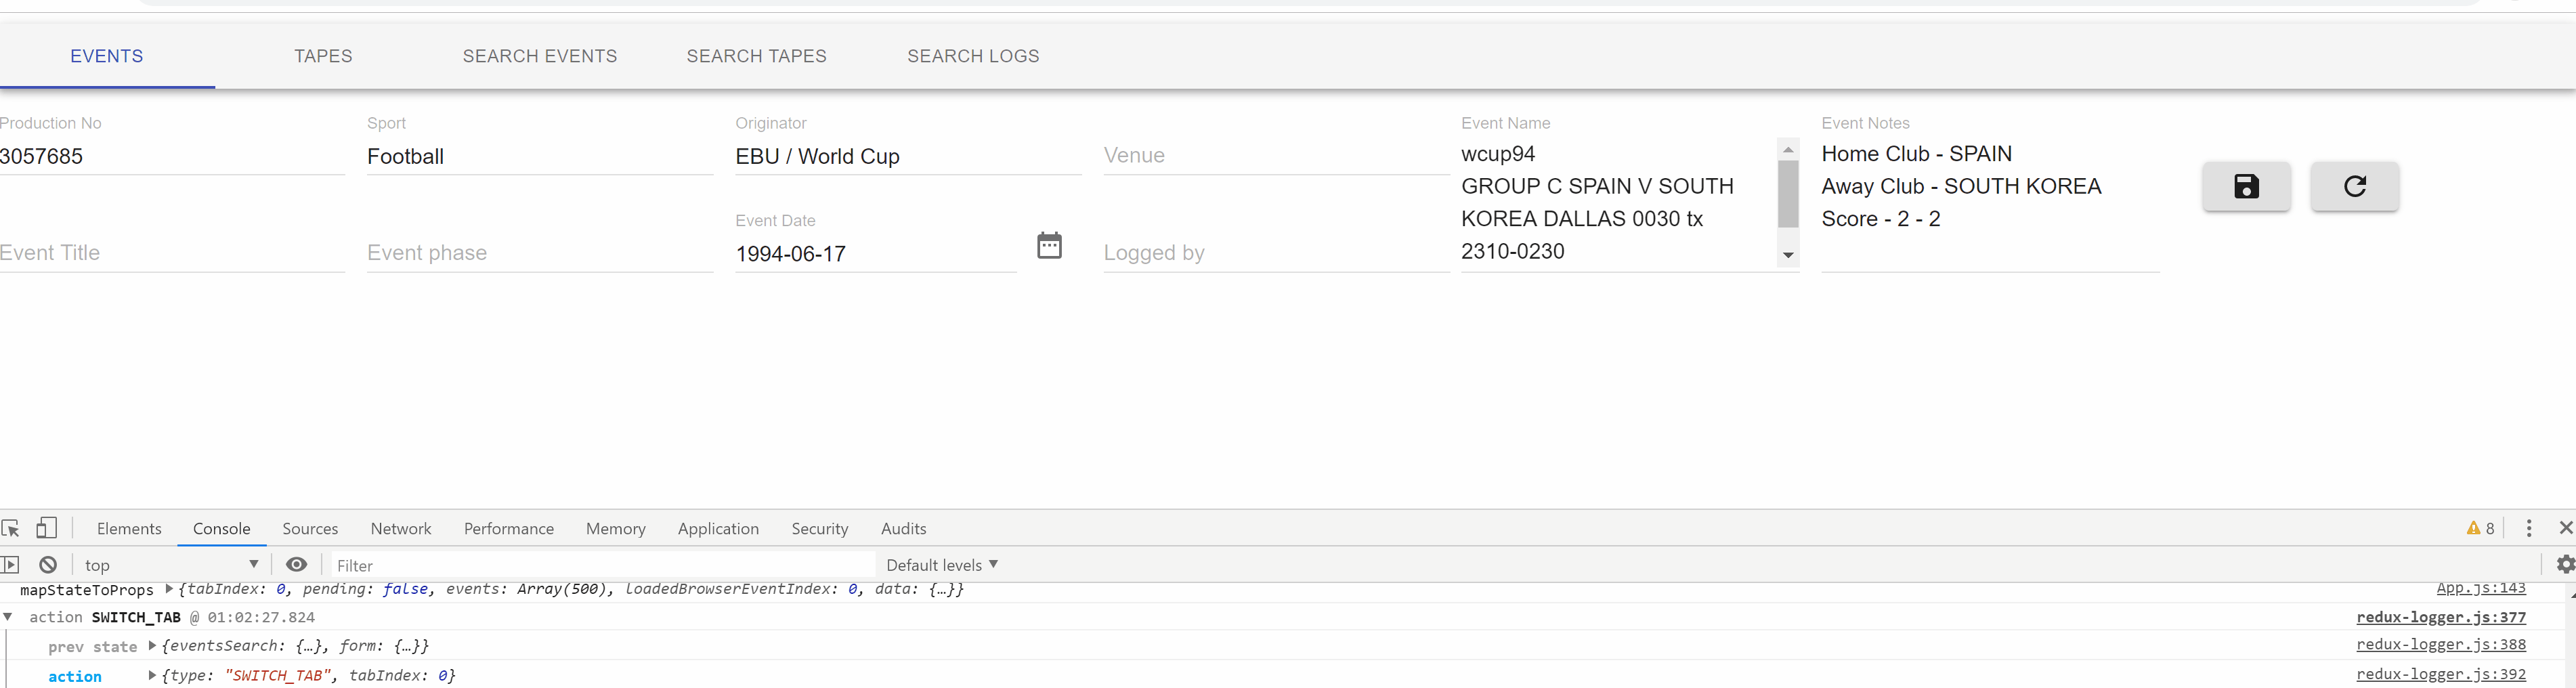Open the calendar picker for Event Date

[1049, 245]
